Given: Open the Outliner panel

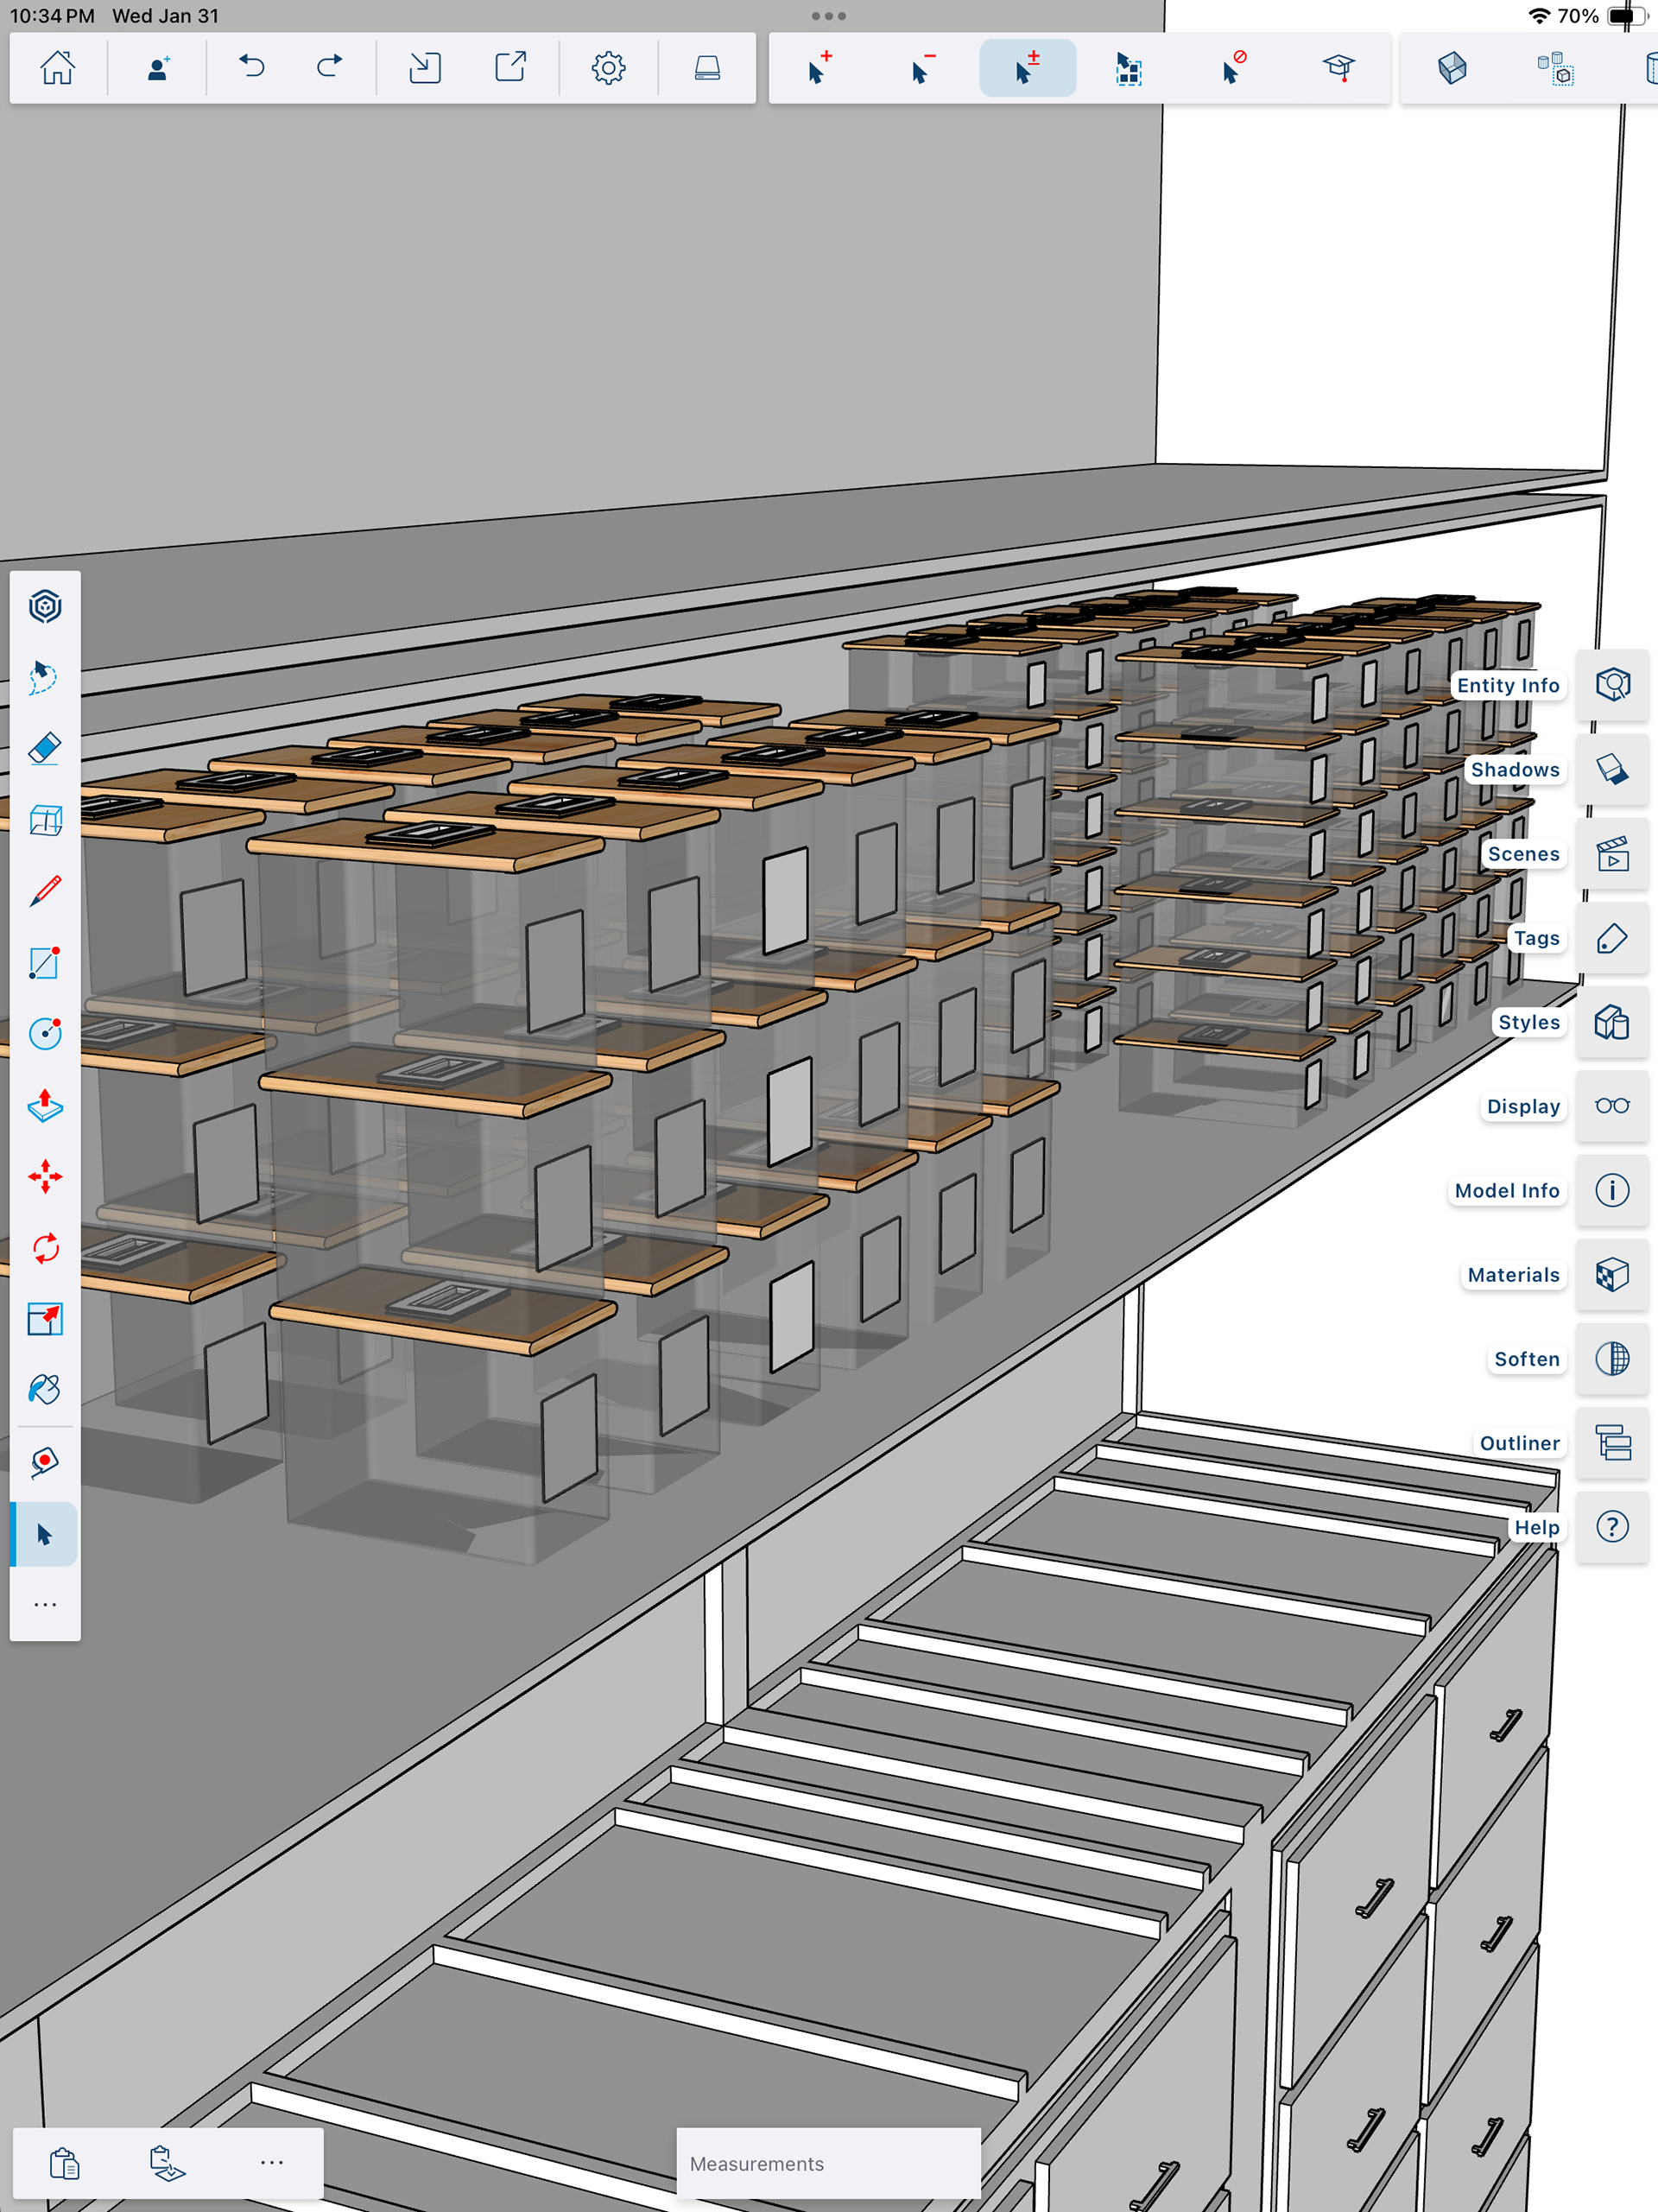Looking at the screenshot, I should coord(1612,1442).
